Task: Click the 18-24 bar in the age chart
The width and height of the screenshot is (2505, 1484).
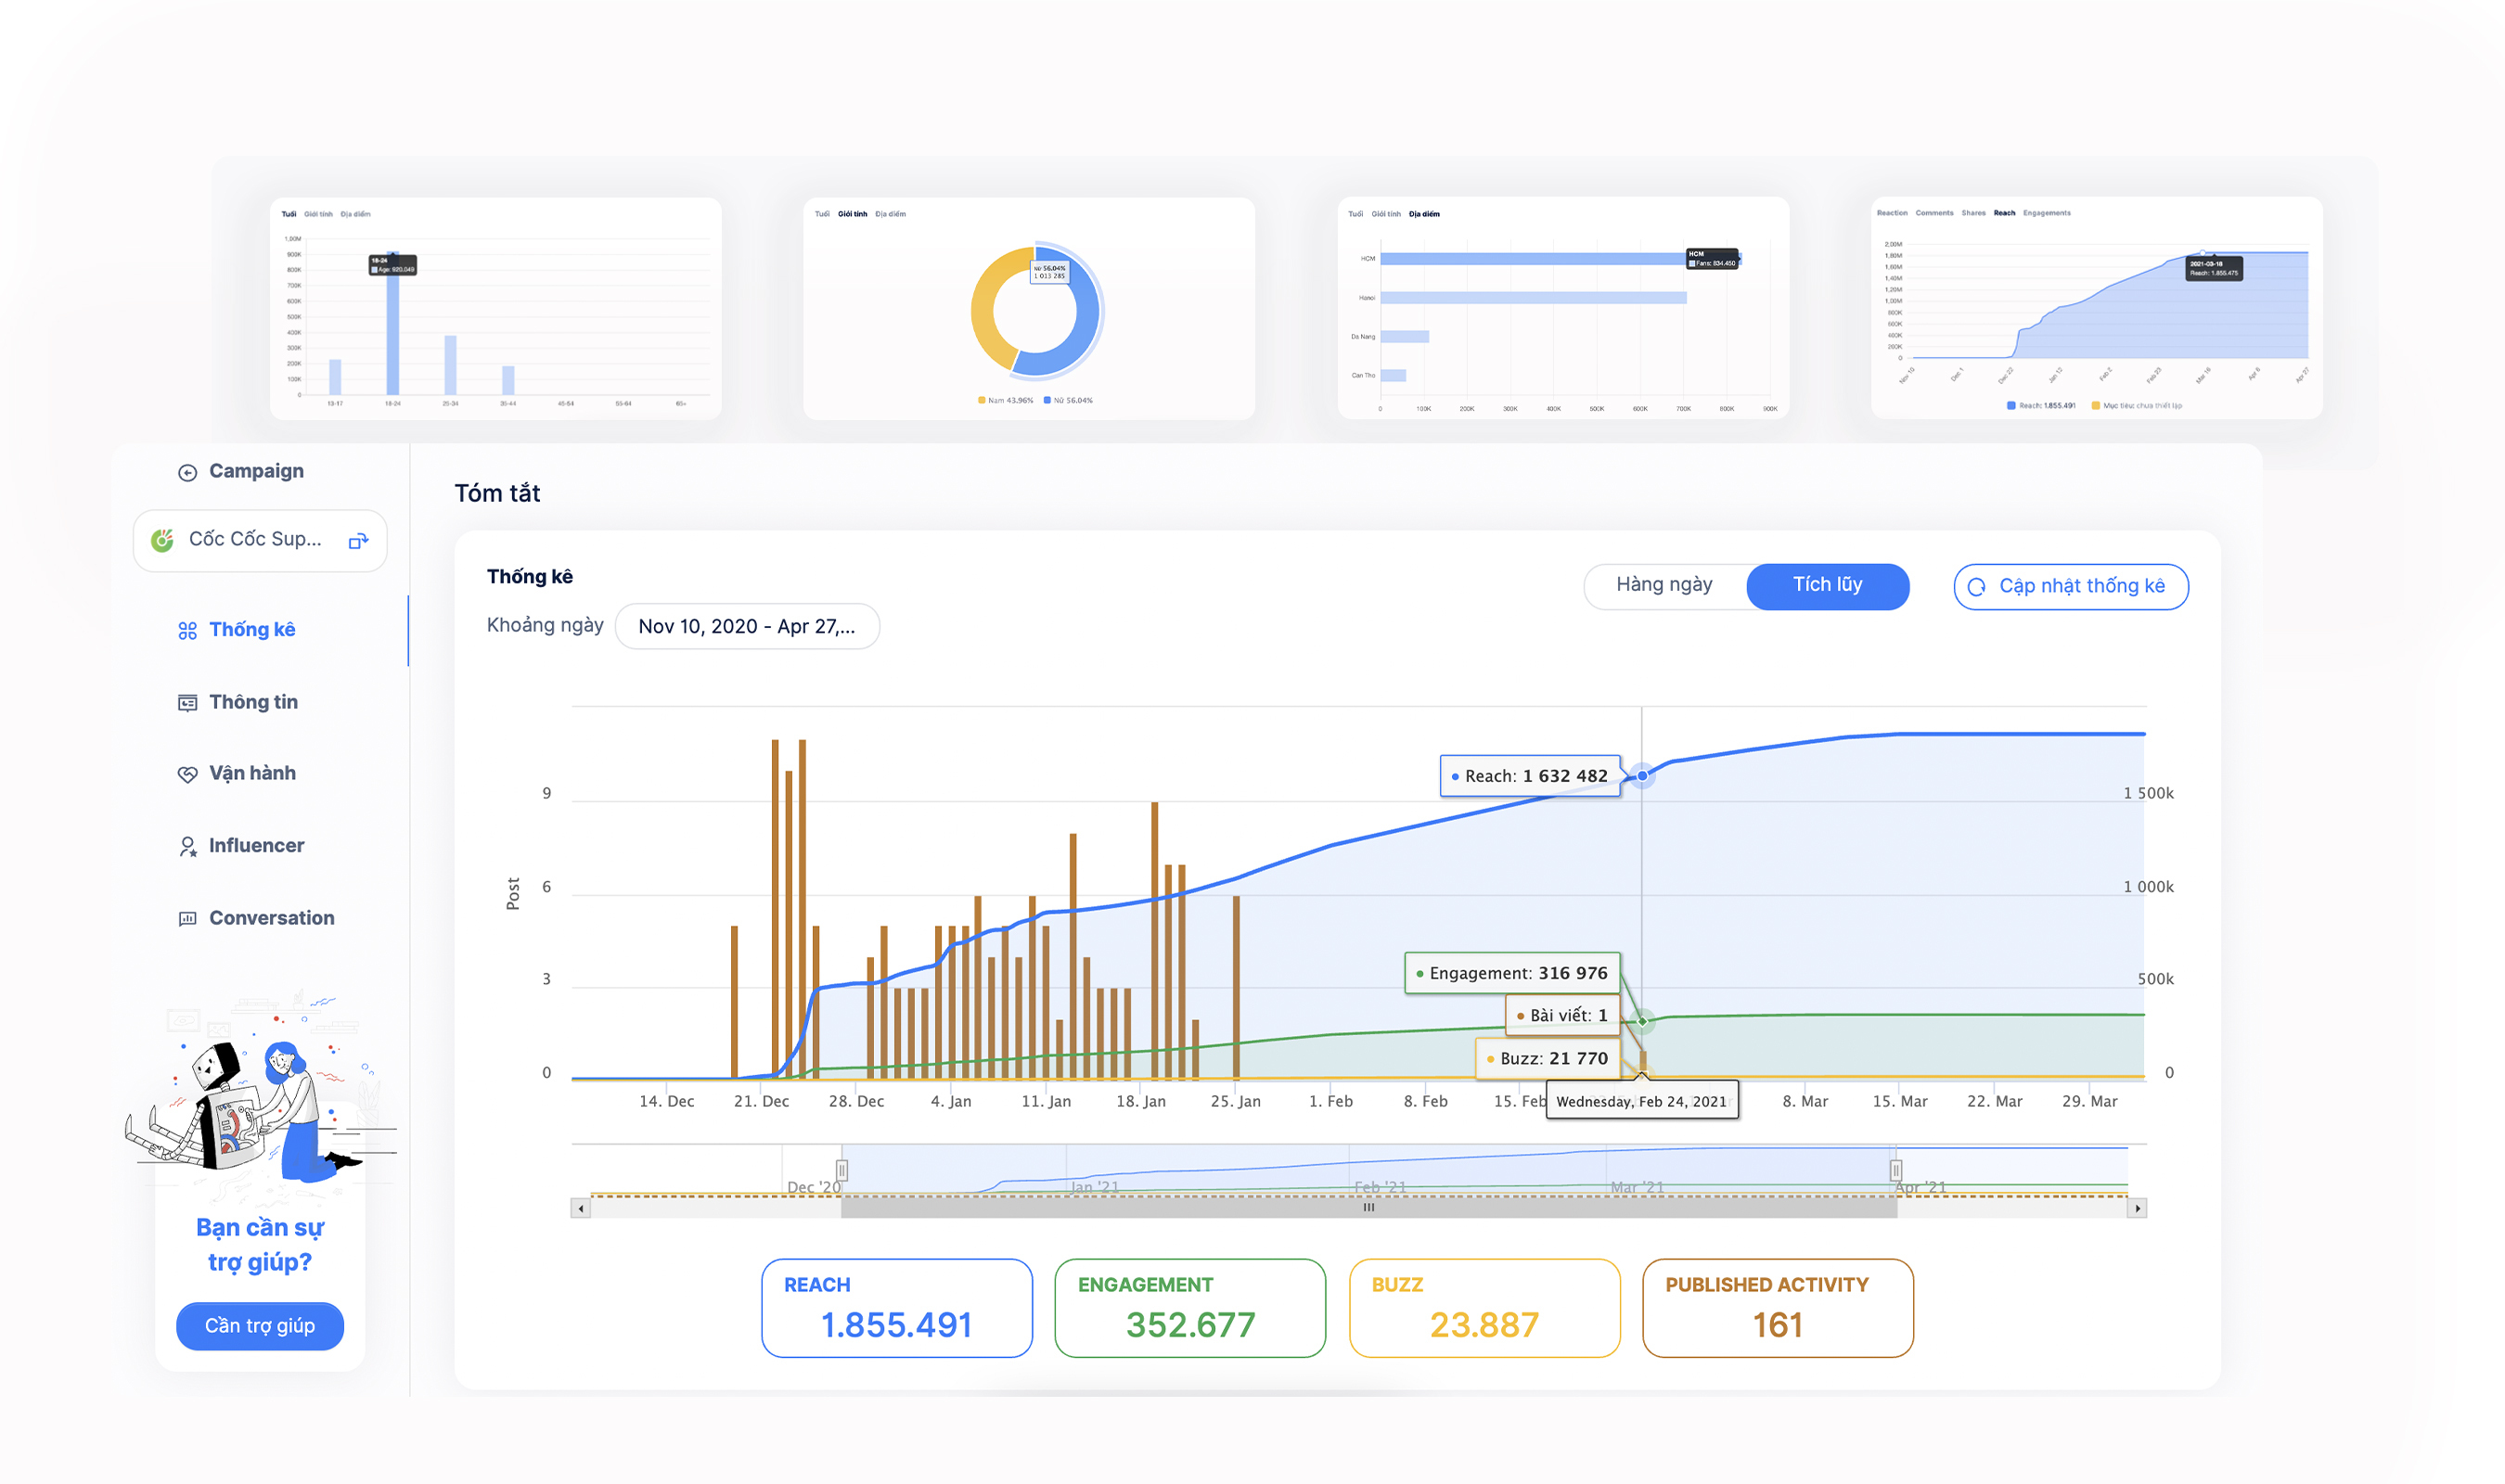Action: tap(392, 324)
